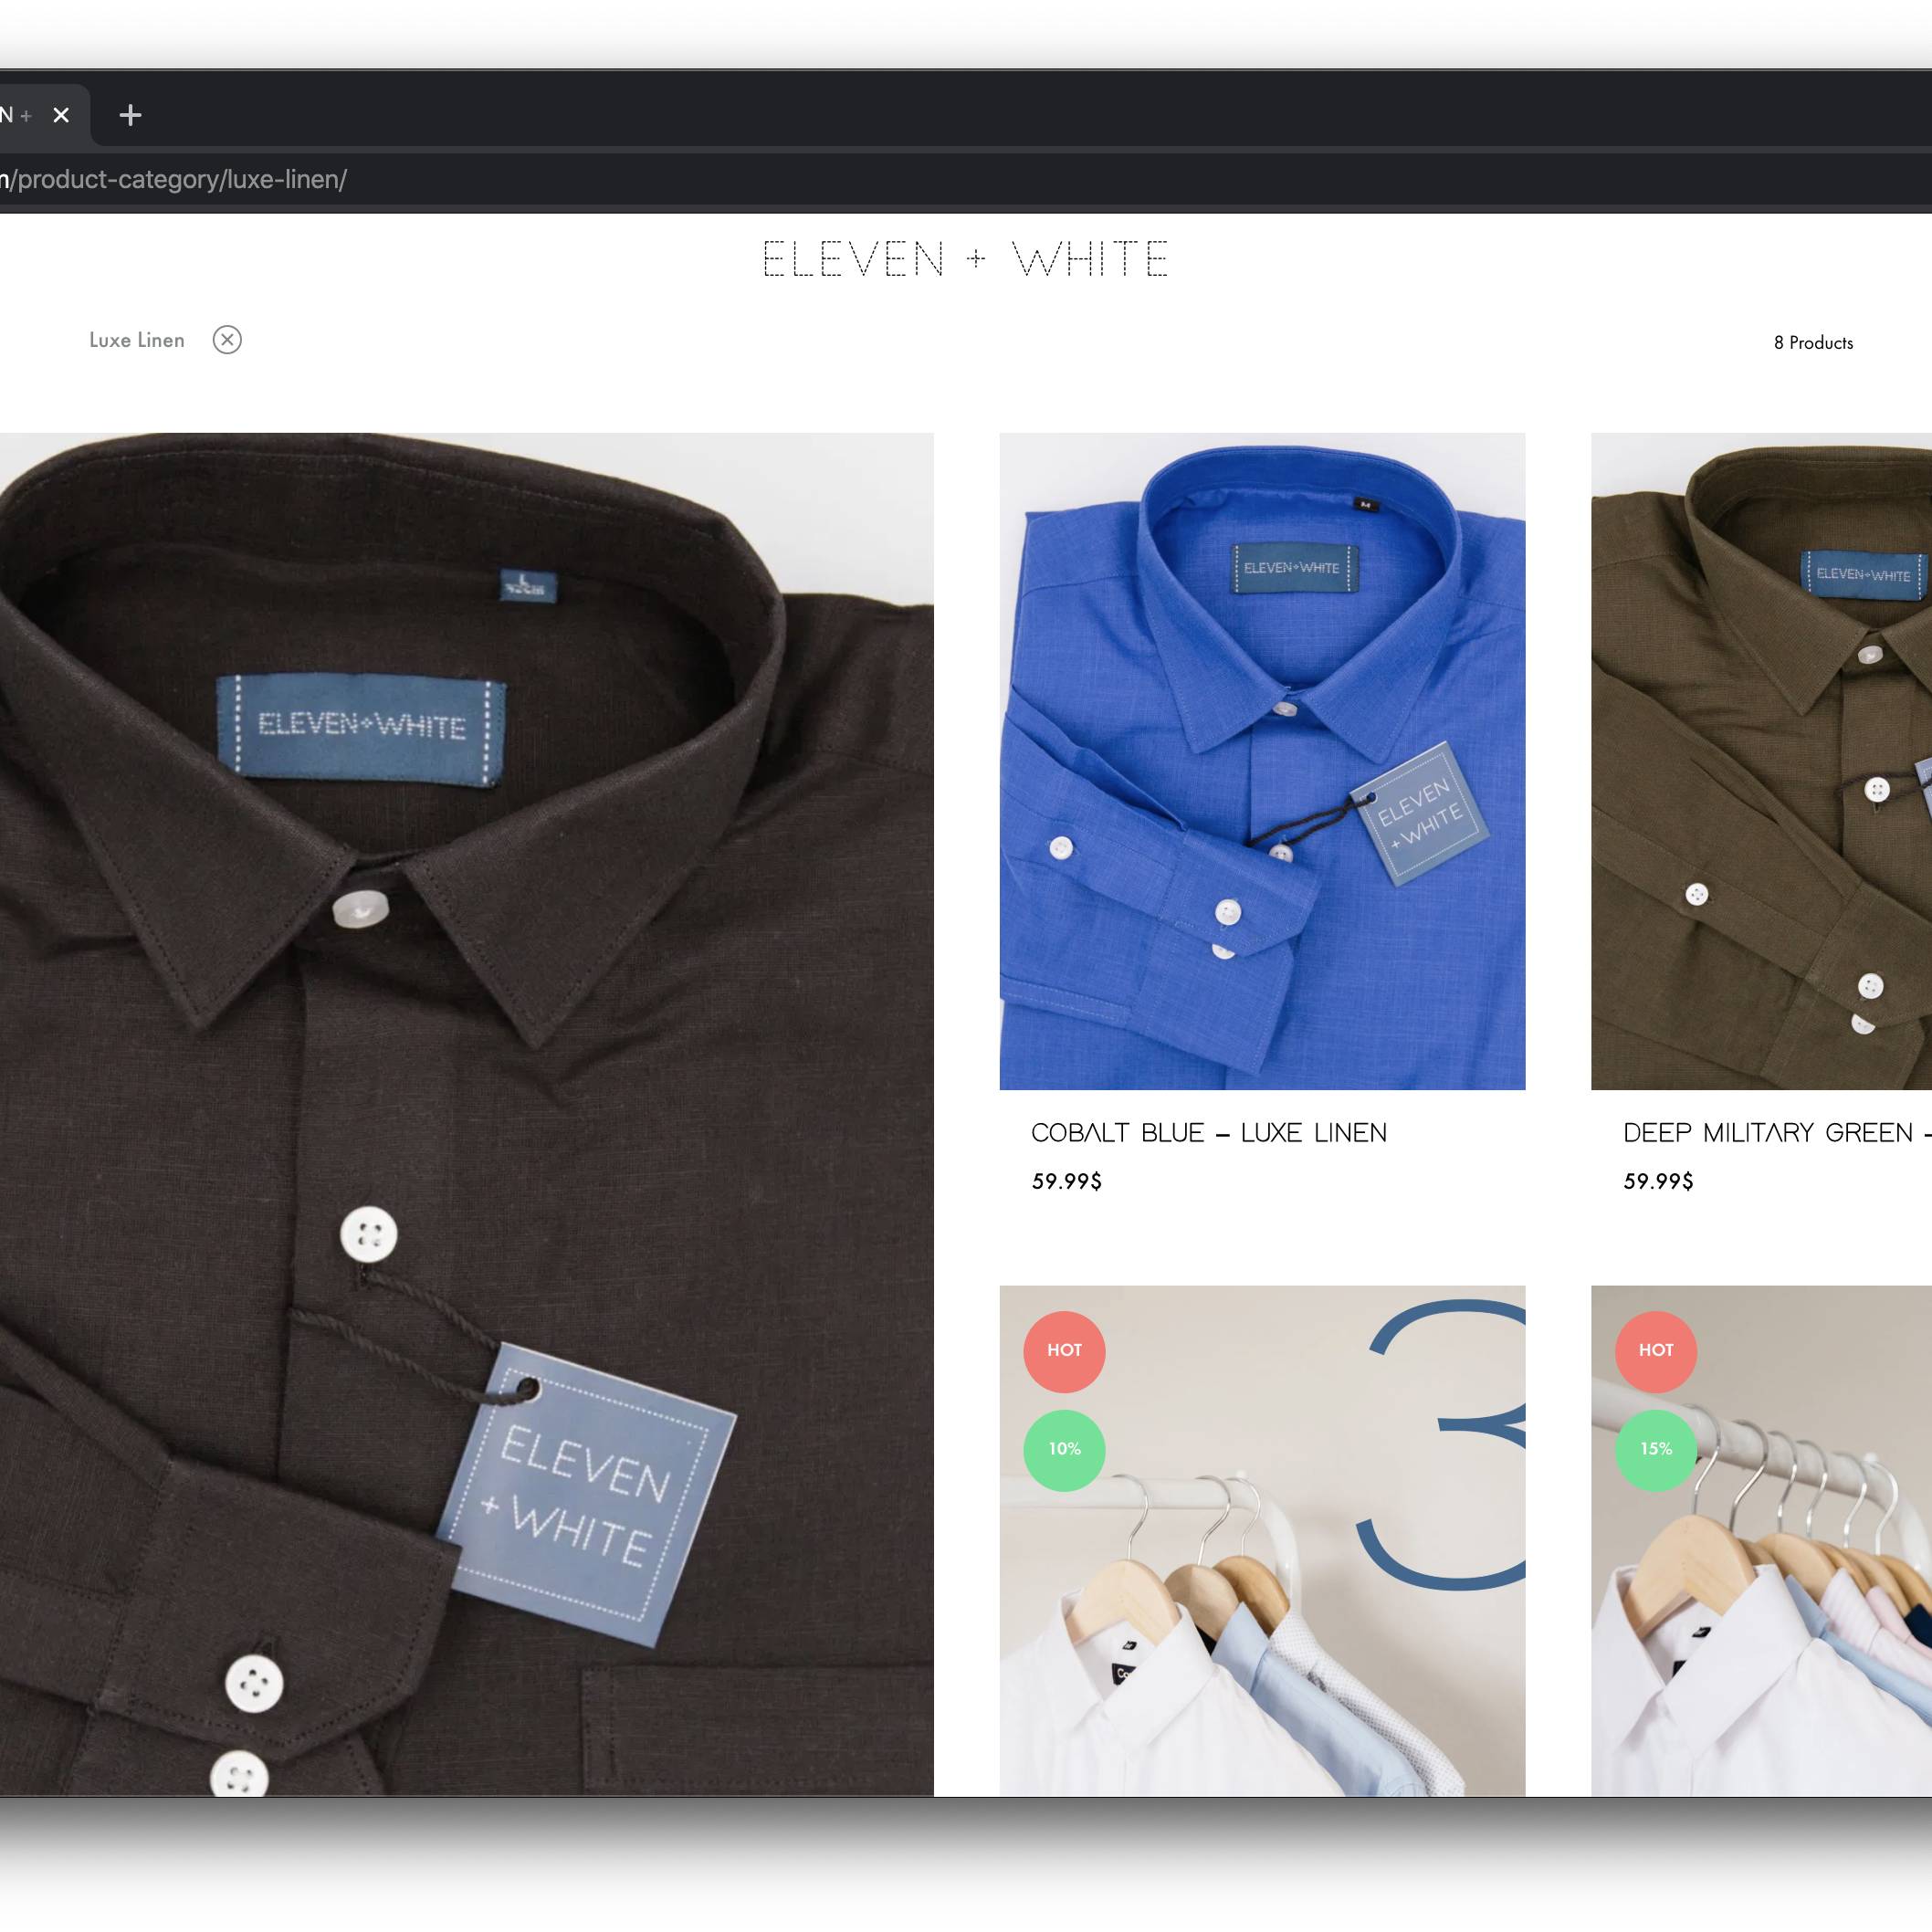
Task: Open the Deep Military Green product title
Action: [x=1768, y=1133]
